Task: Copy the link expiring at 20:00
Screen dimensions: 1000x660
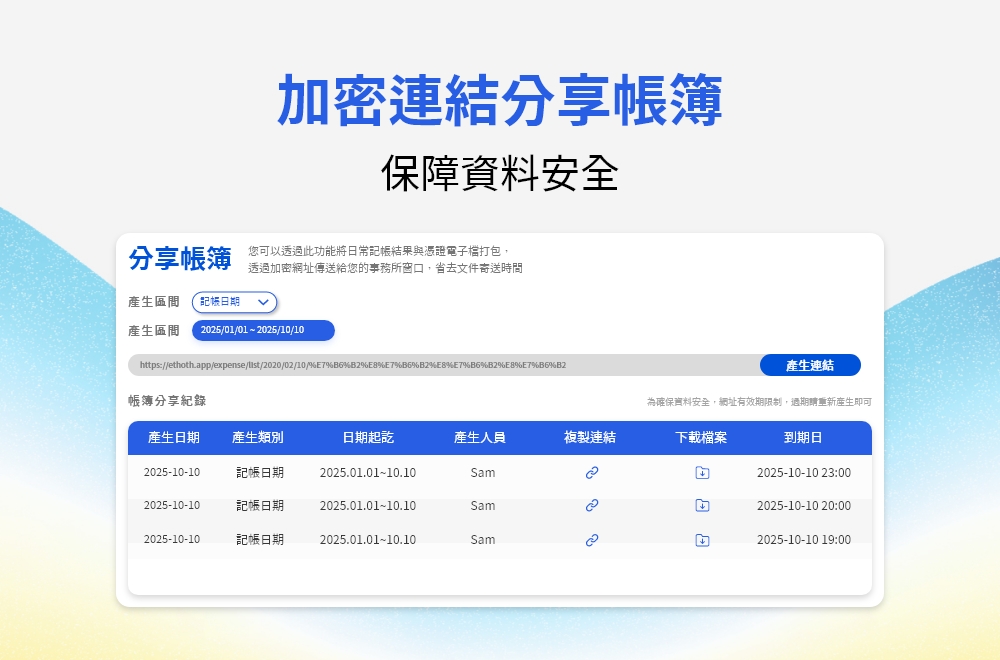Action: click(x=591, y=506)
